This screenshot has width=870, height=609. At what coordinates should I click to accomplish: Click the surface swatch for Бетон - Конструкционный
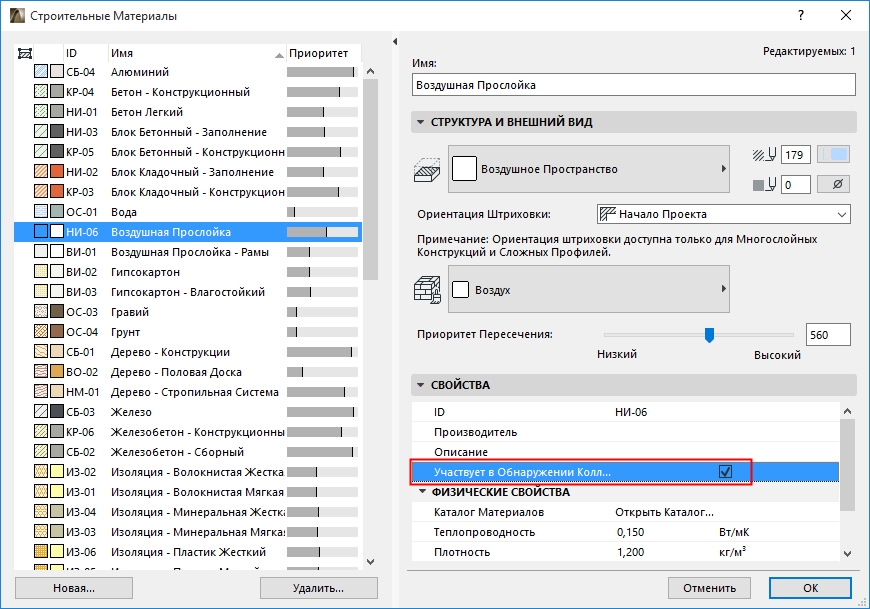[x=57, y=92]
